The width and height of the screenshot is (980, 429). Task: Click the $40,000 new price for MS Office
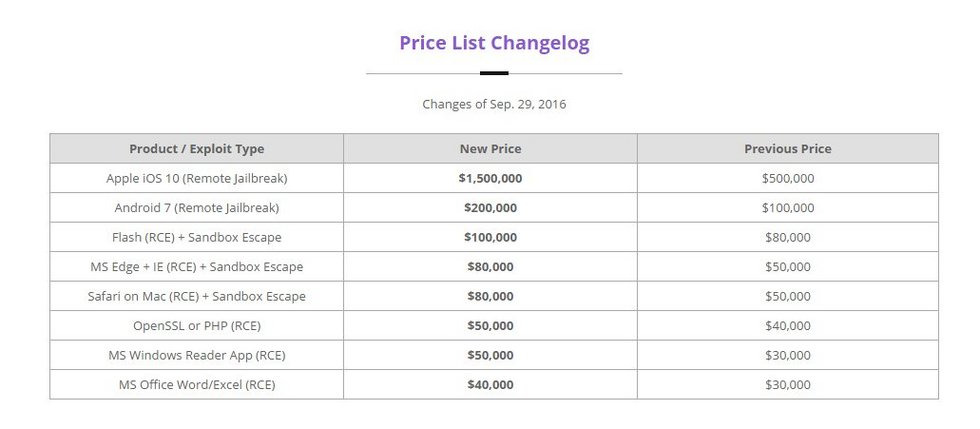tap(490, 384)
